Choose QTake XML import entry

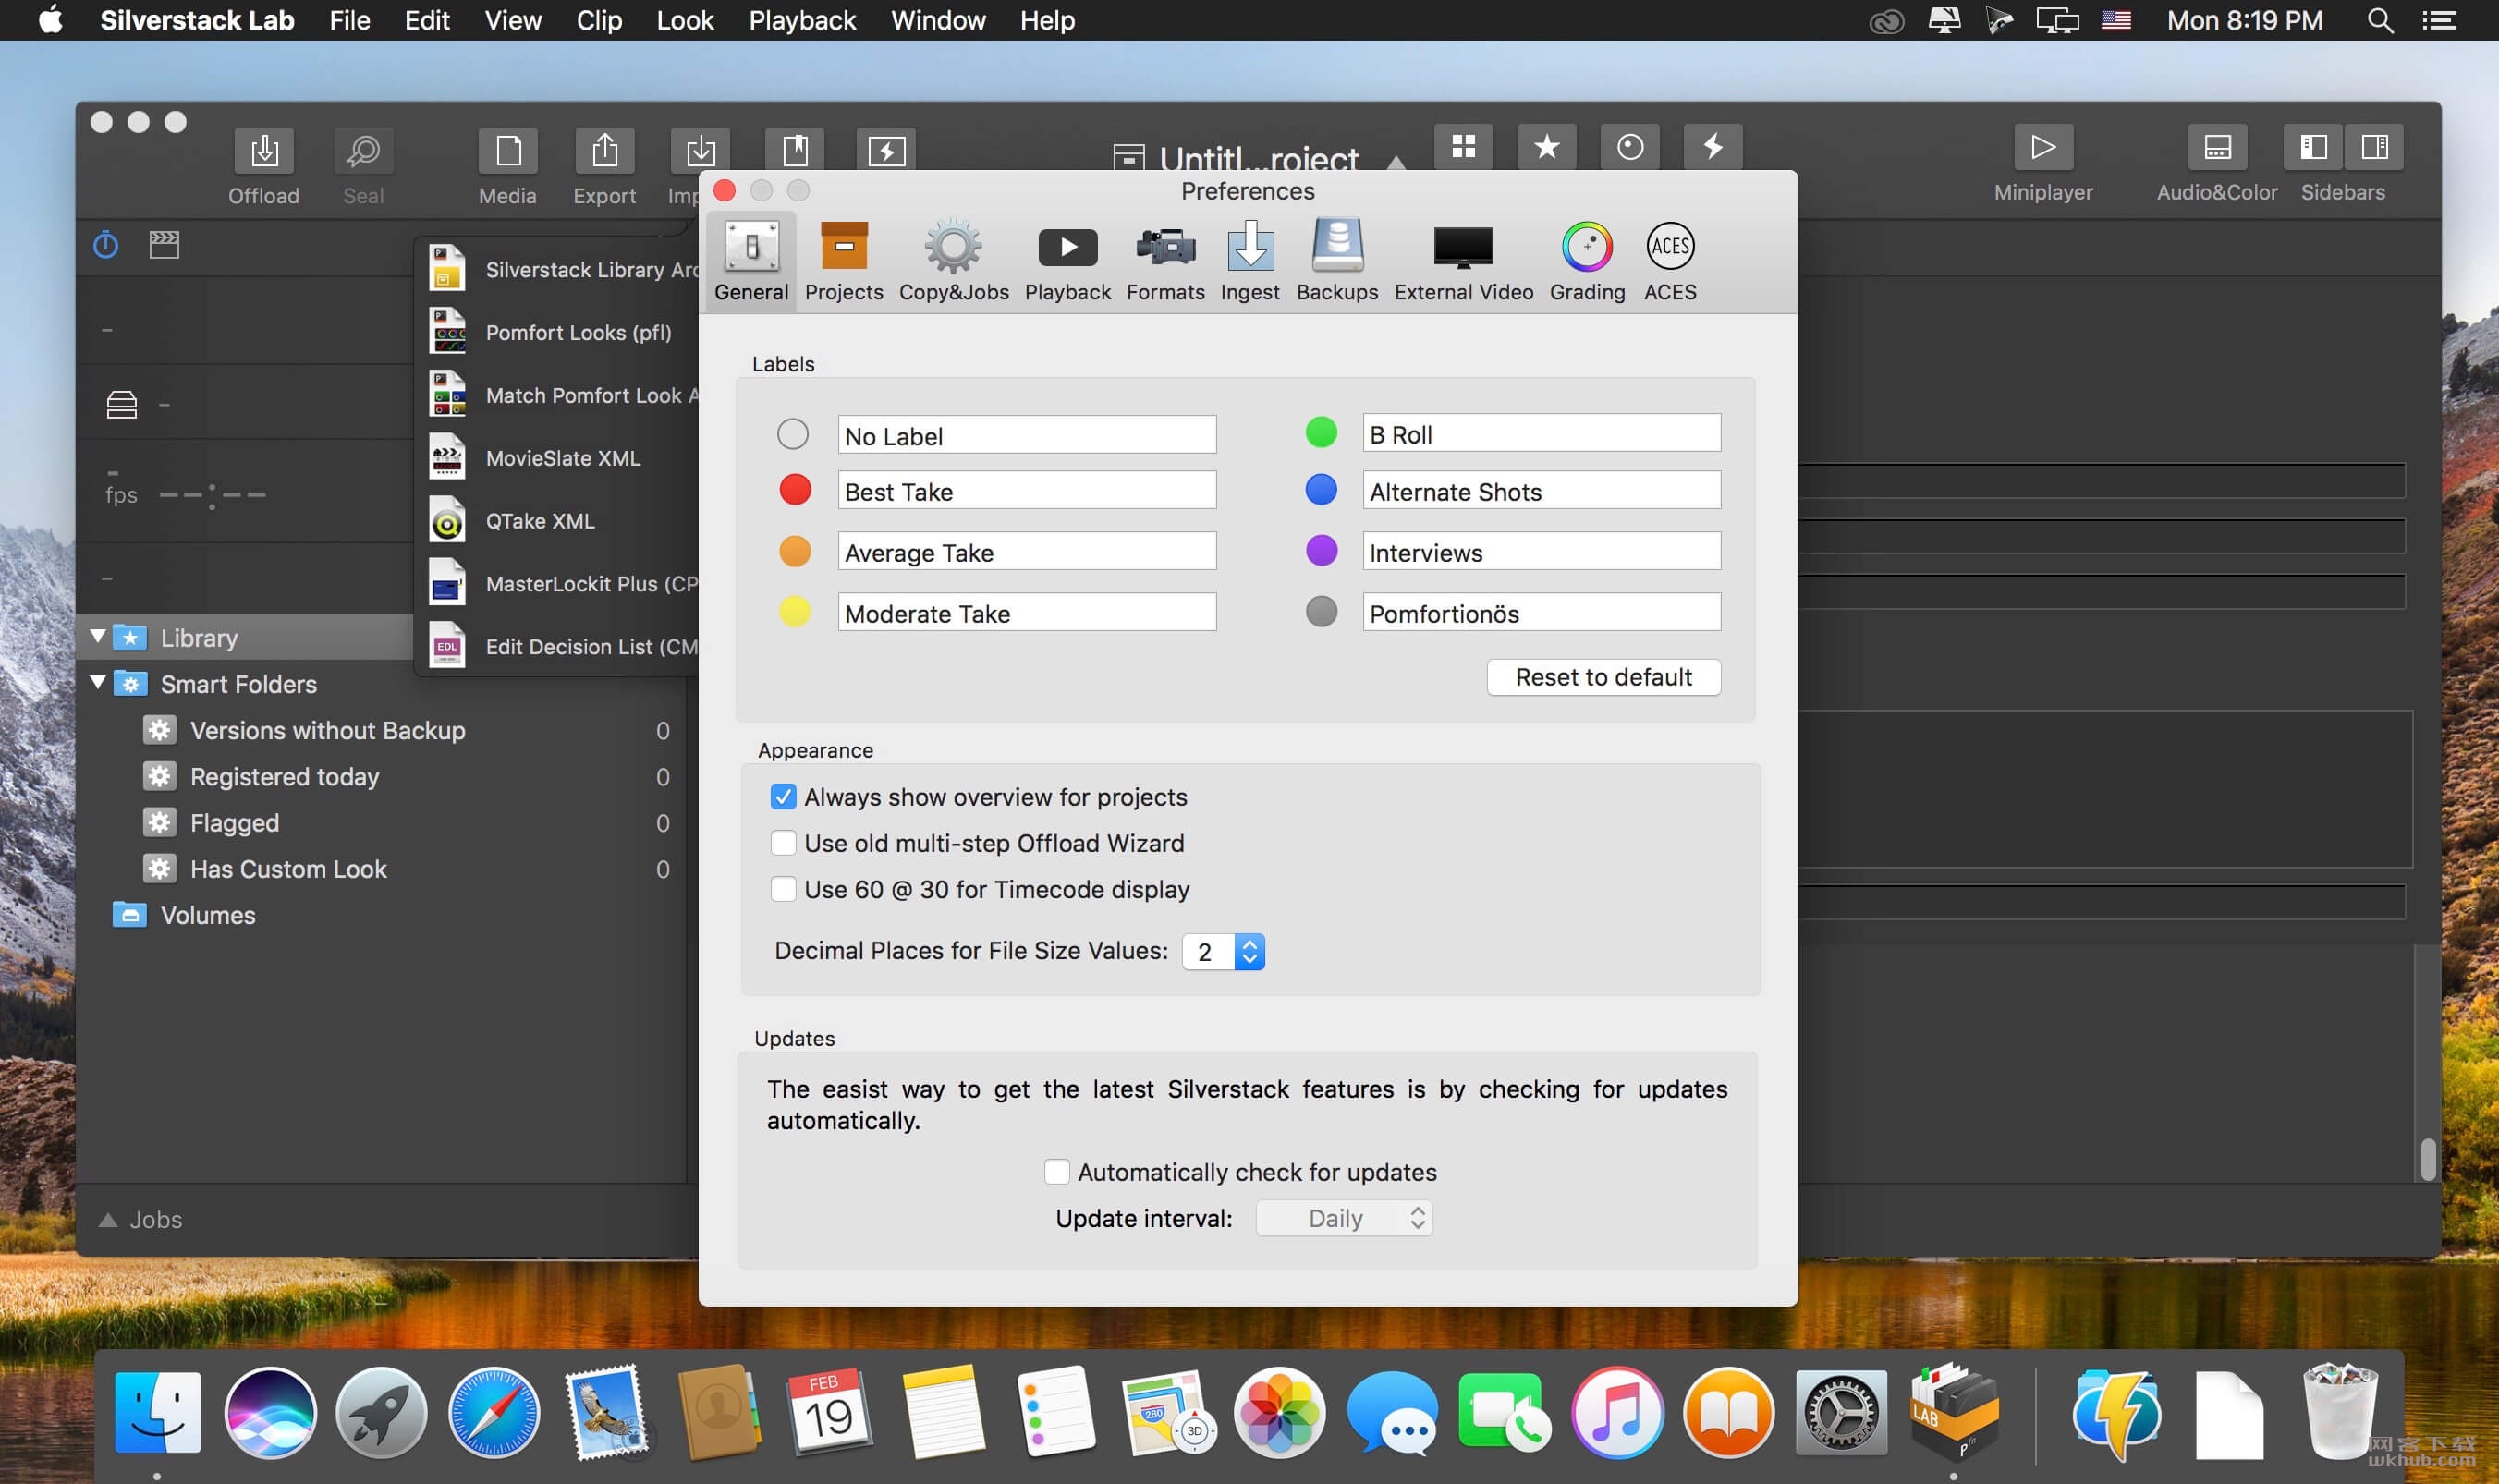(x=558, y=521)
